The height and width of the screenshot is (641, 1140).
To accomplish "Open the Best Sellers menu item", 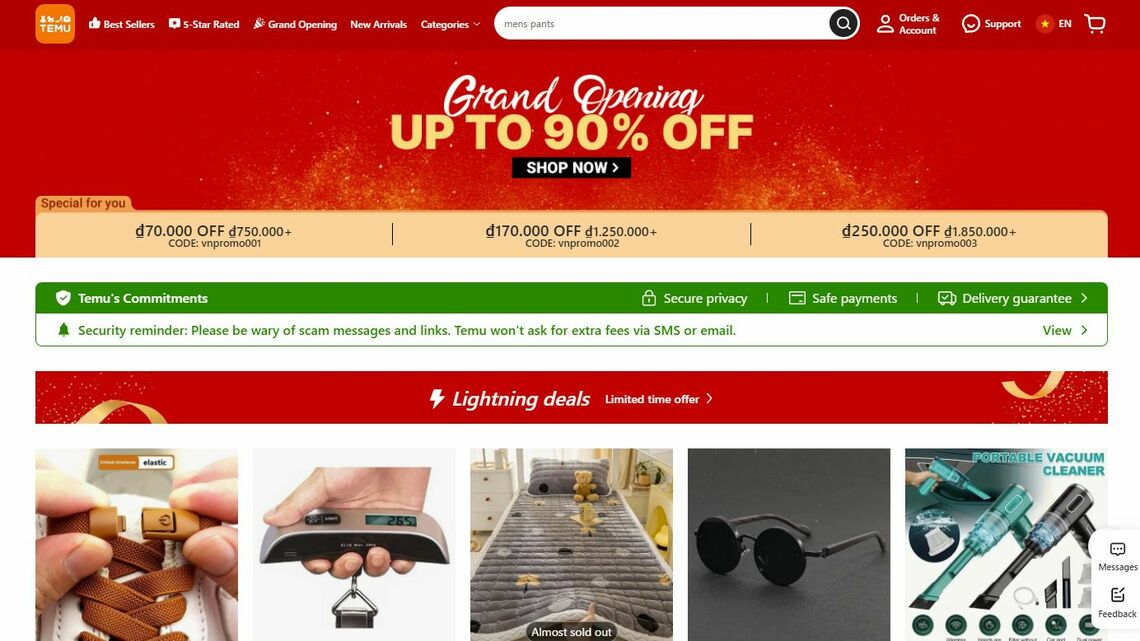I will point(121,24).
